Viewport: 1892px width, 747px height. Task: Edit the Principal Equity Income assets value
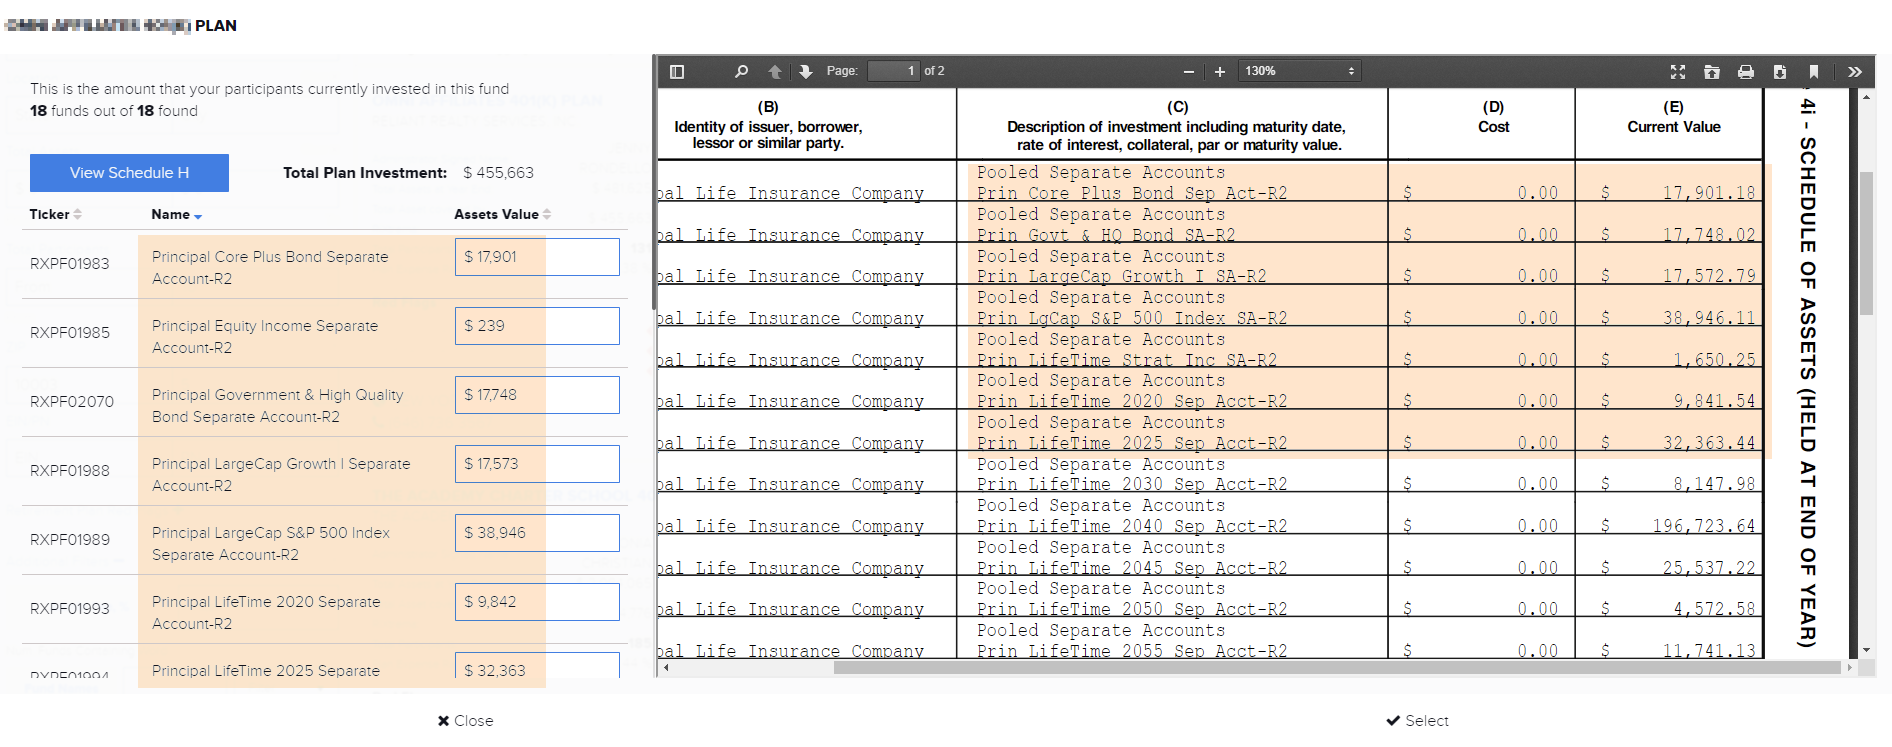(x=537, y=326)
